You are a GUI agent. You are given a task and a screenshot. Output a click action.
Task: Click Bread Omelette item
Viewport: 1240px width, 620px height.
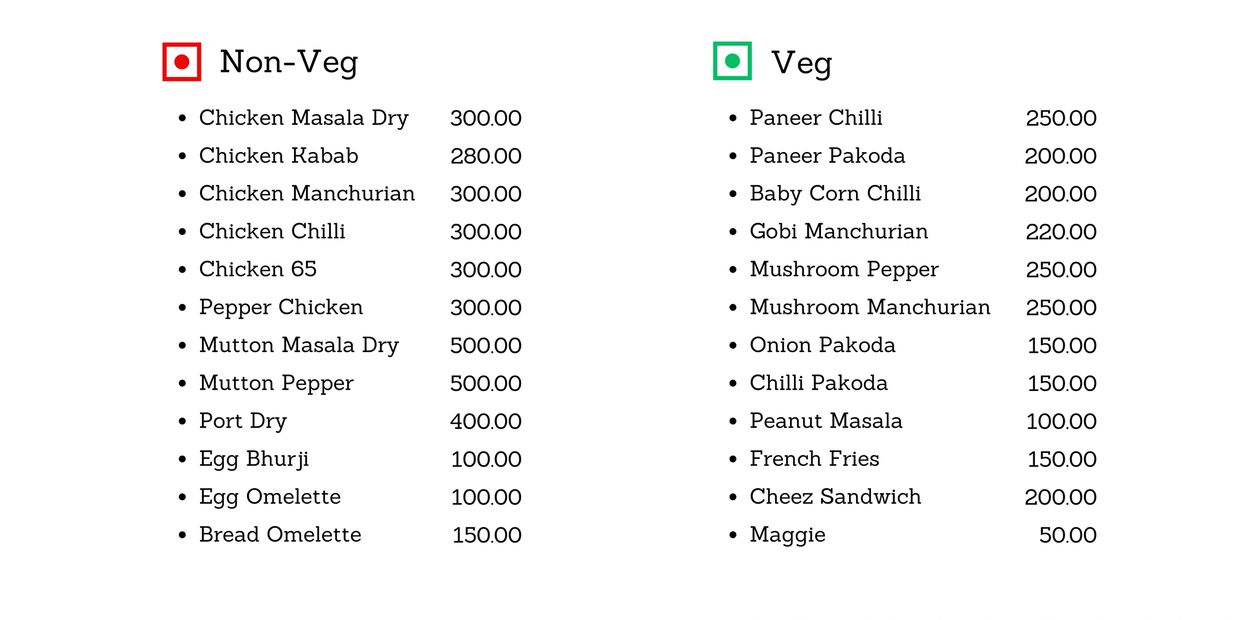(279, 535)
